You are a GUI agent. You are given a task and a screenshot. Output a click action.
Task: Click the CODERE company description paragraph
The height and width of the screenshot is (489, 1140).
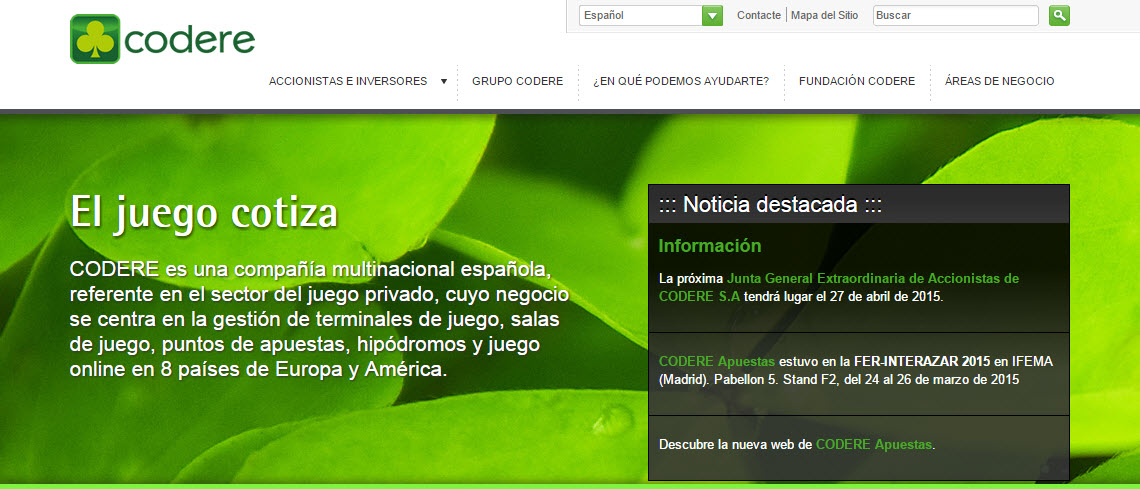319,320
